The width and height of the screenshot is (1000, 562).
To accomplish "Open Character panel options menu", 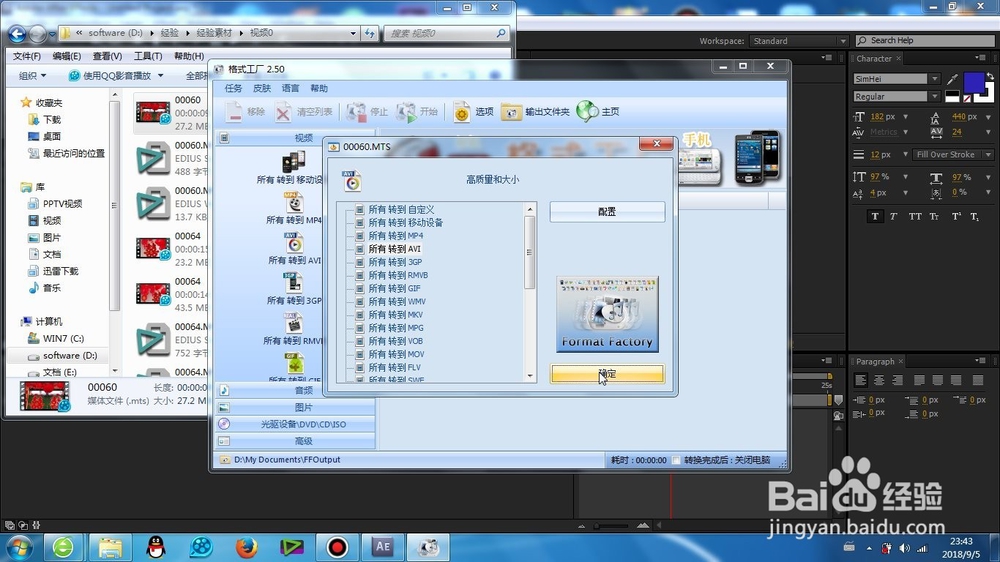I will [x=980, y=58].
